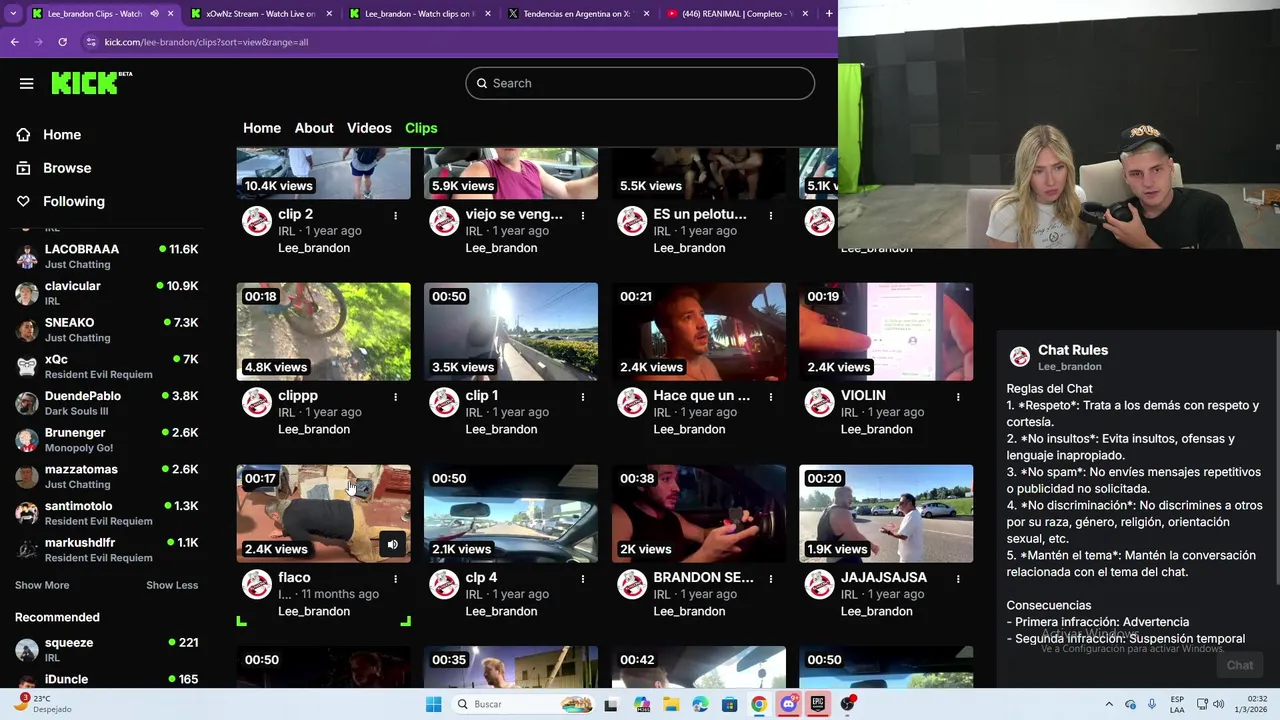The image size is (1280, 720).
Task: Open clavicular channel in sidebar
Action: coord(107,293)
